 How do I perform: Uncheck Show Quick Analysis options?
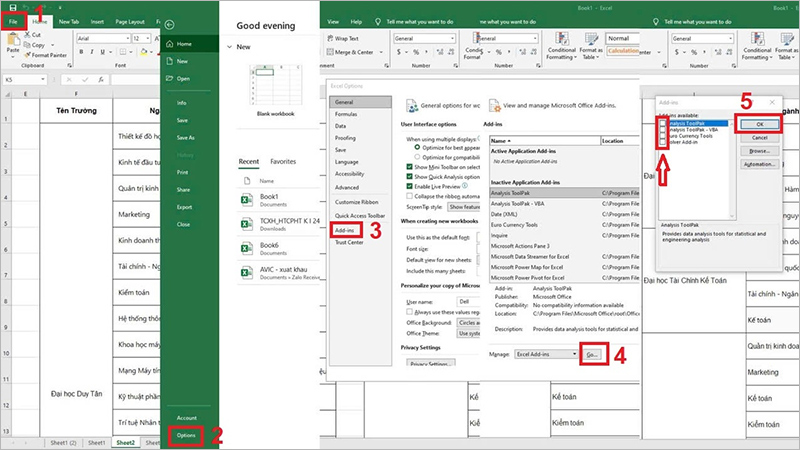409,177
